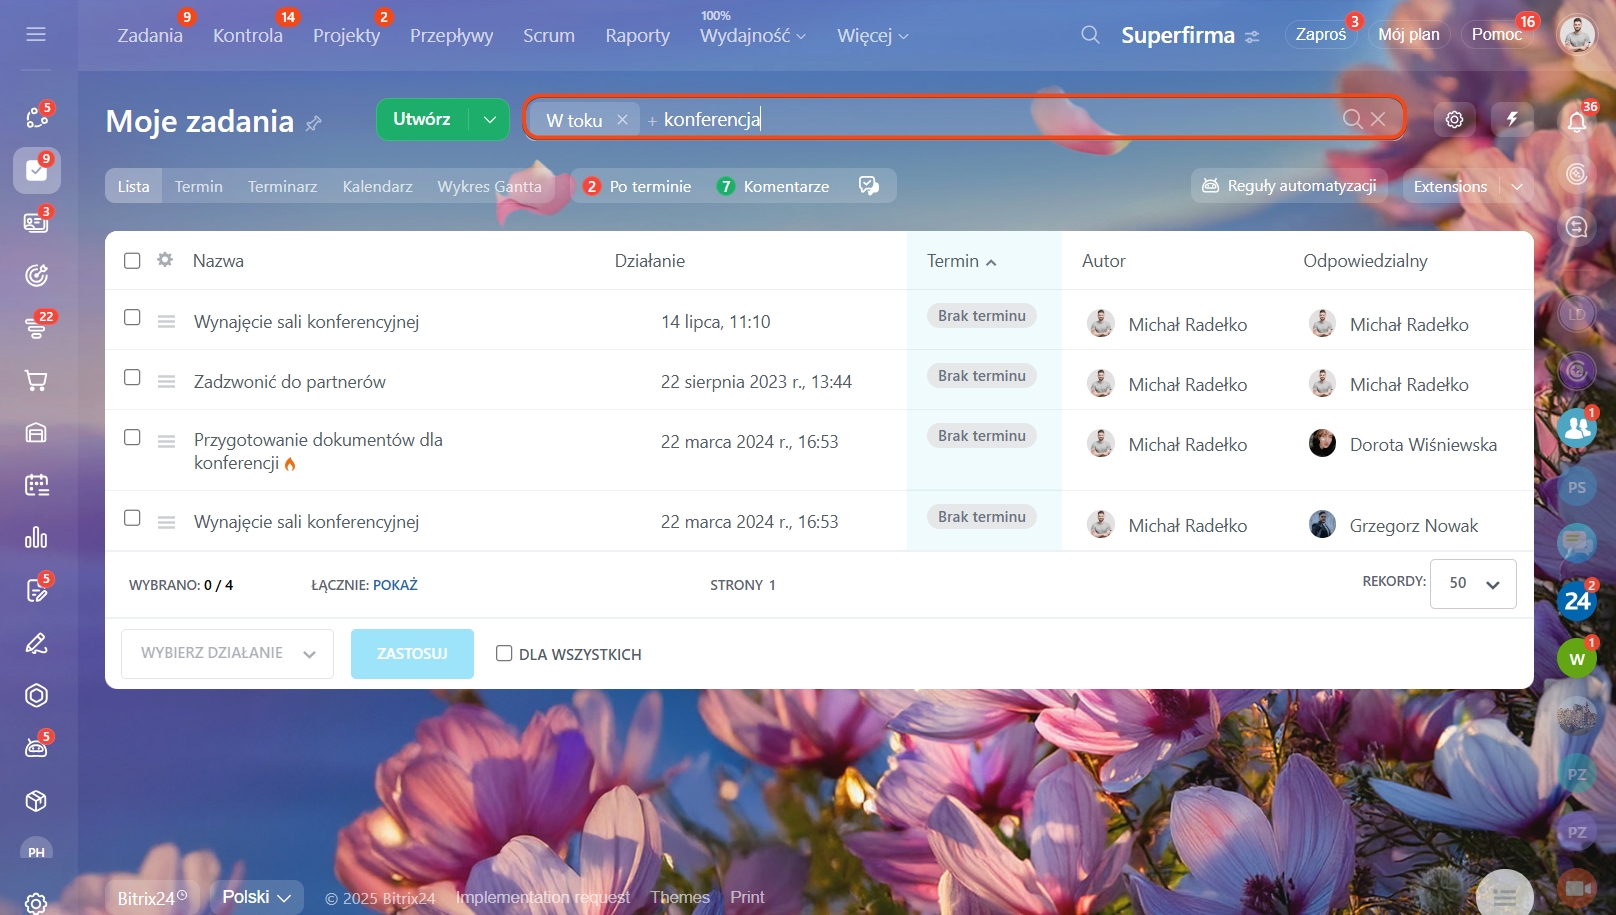Switch to the Kalendarz view tab
Viewport: 1616px width, 915px height.
click(x=377, y=186)
